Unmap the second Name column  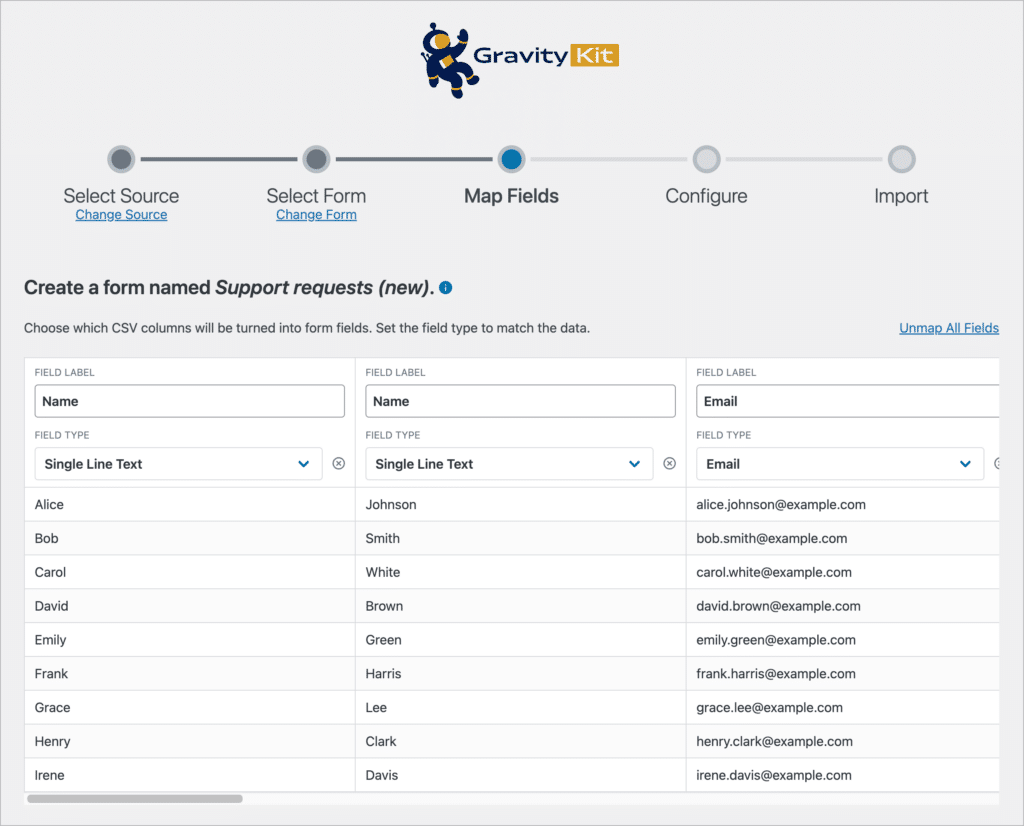tap(669, 463)
